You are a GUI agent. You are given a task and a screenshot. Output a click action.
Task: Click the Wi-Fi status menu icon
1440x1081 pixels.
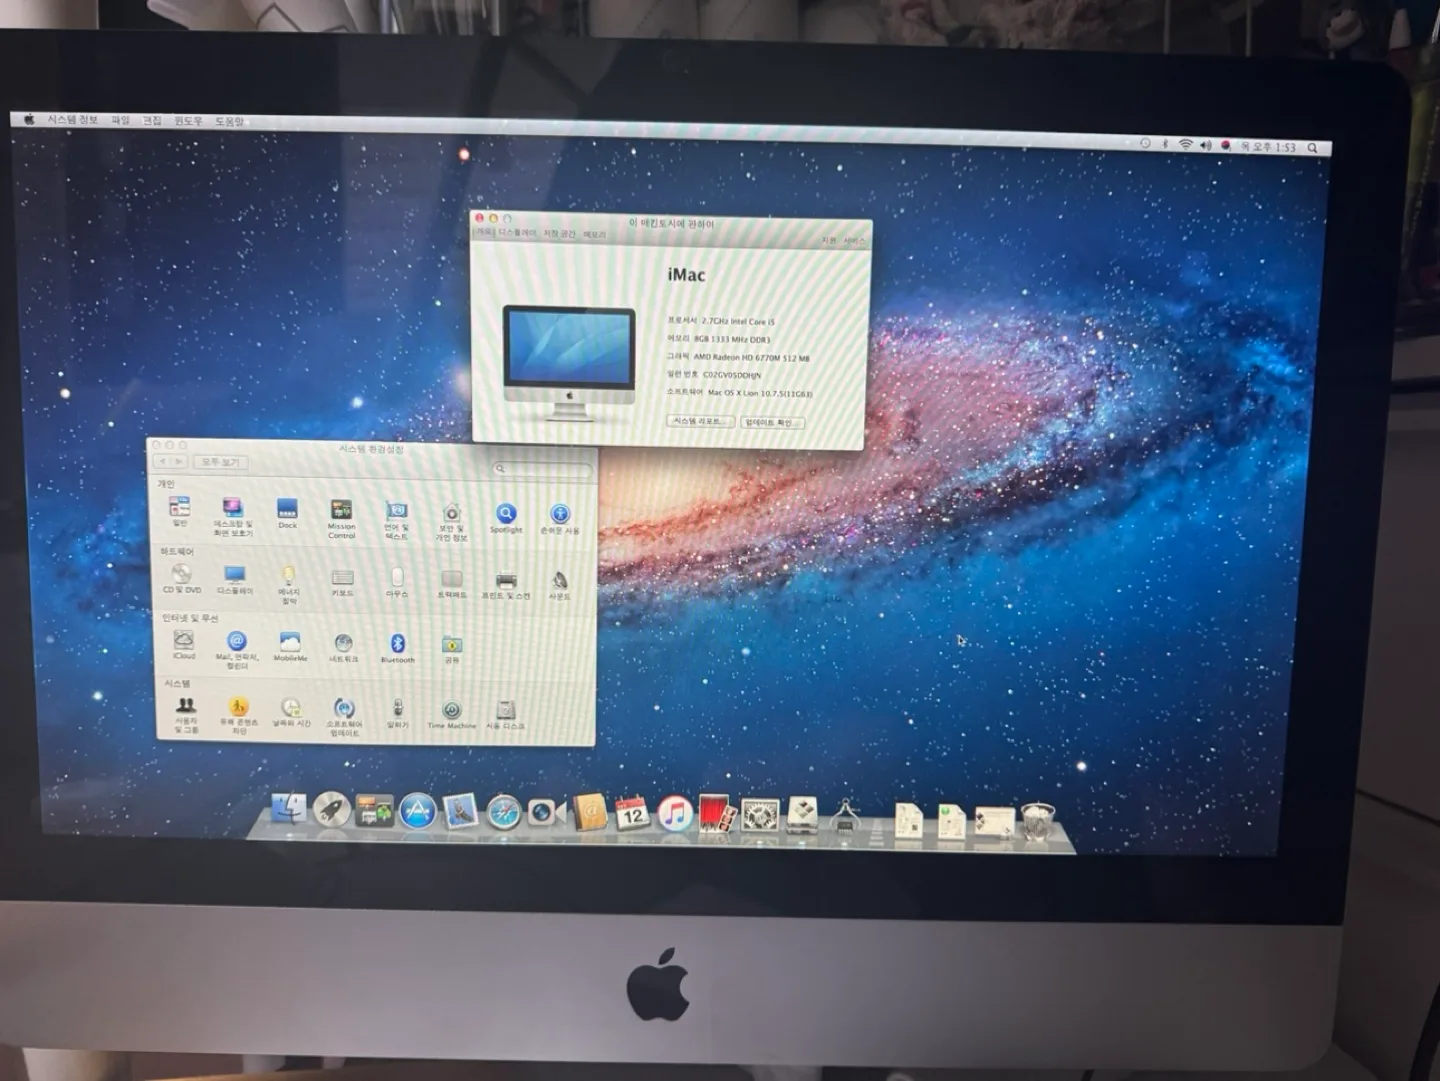(x=1185, y=145)
